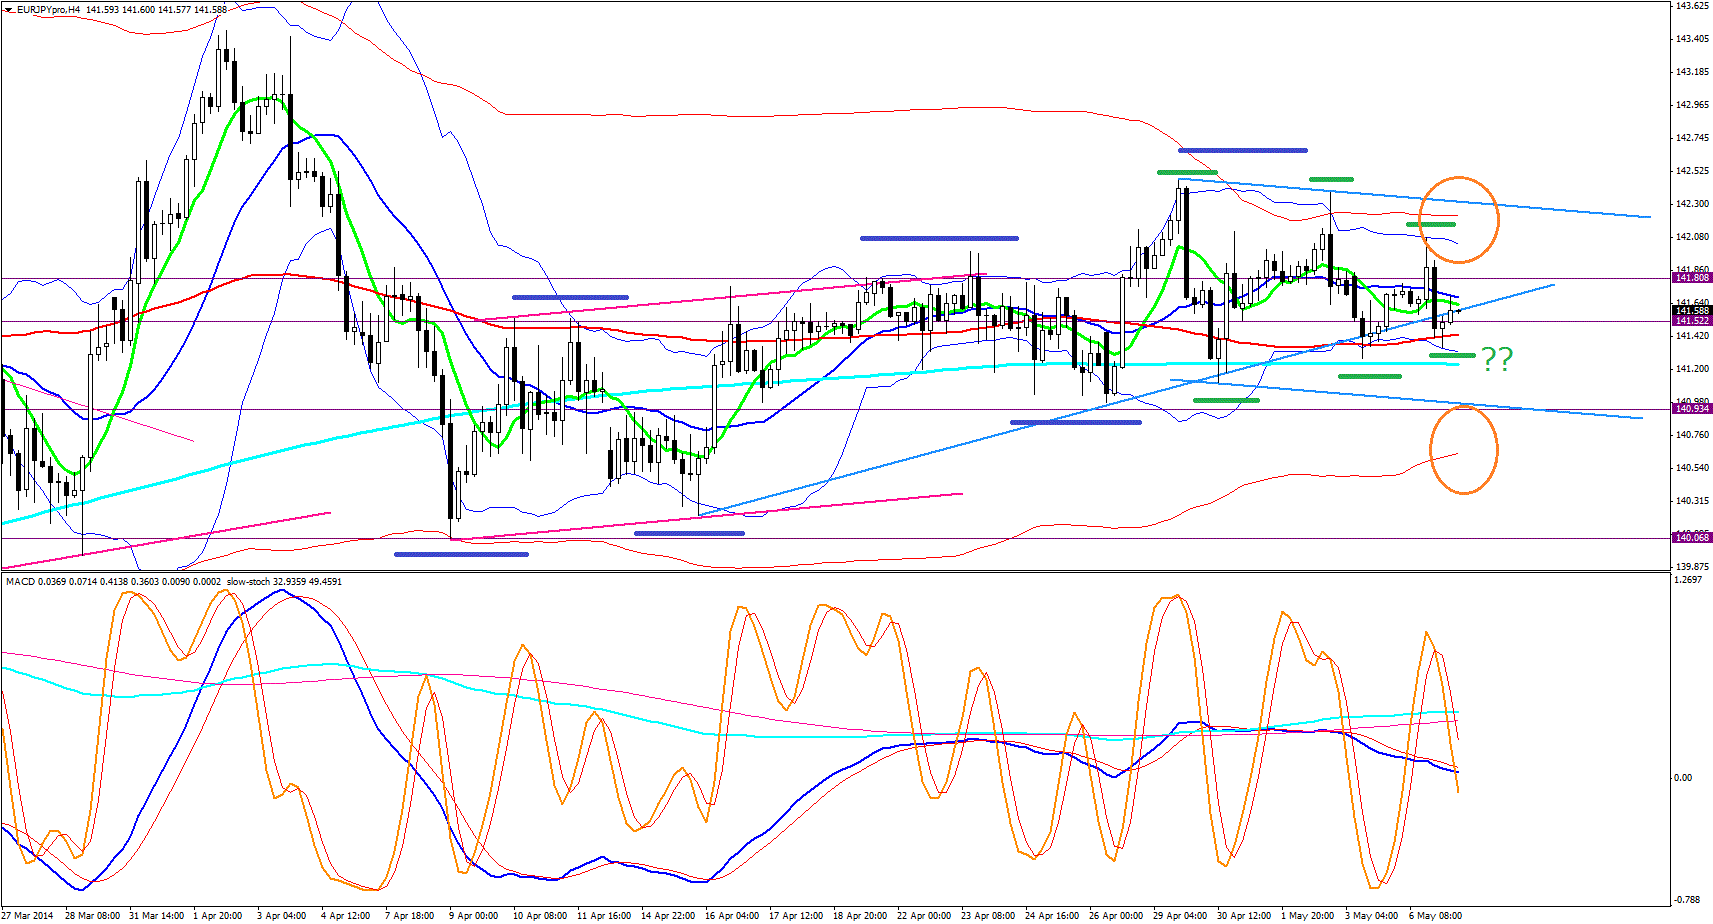Click the 139.875 price axis value
Viewport: 1713px width, 924px height.
click(x=1692, y=566)
